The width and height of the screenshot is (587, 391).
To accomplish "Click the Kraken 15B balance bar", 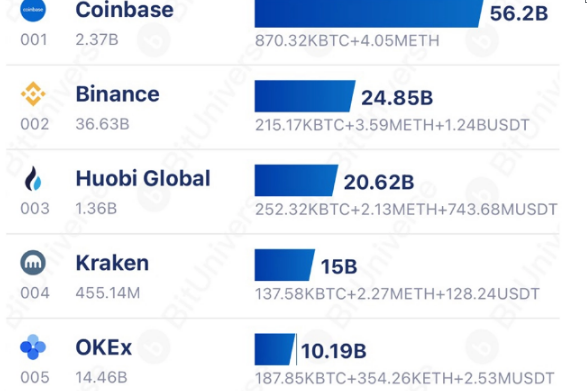I will click(x=285, y=265).
